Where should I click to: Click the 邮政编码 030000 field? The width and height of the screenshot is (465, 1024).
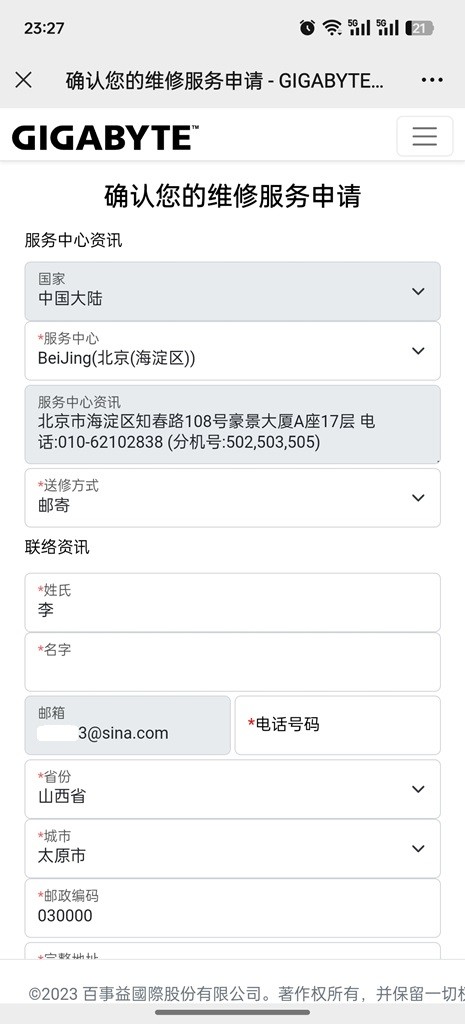click(x=232, y=908)
